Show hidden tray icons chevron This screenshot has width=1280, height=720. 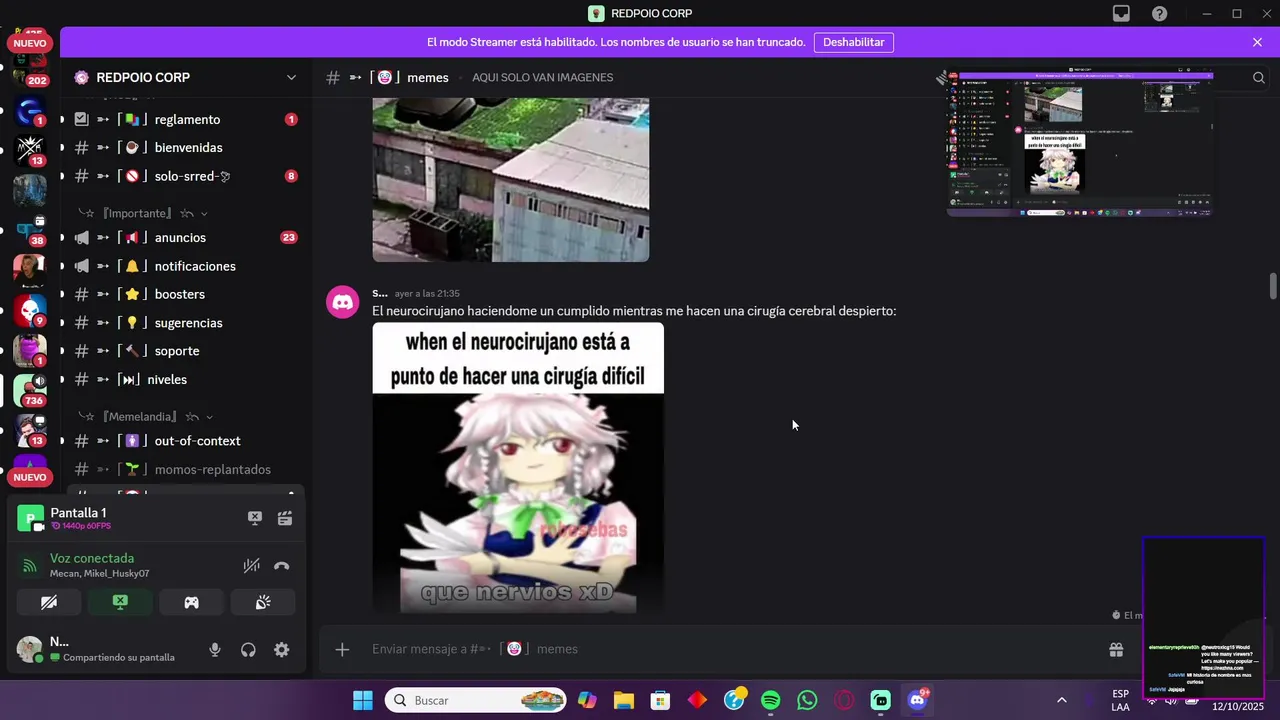coord(1061,700)
